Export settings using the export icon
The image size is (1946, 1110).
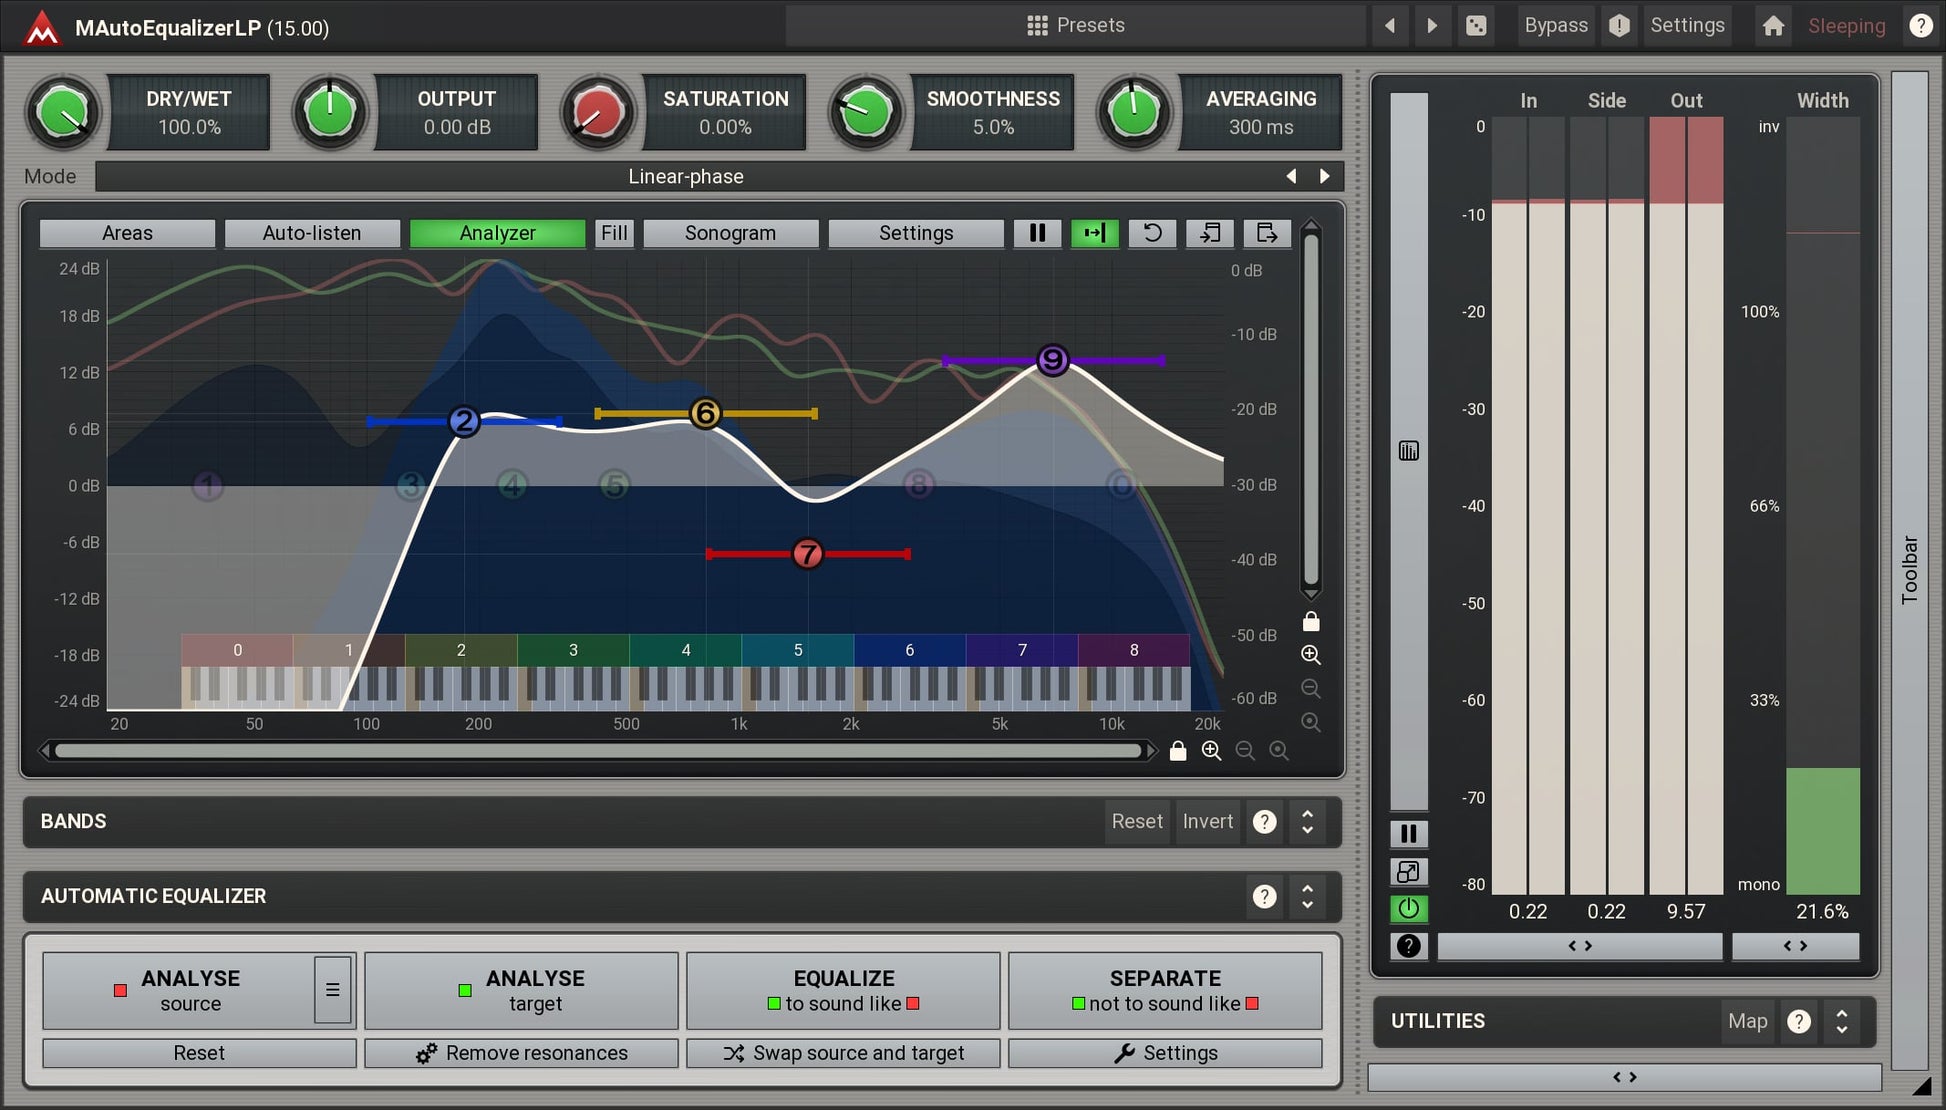tap(1266, 233)
